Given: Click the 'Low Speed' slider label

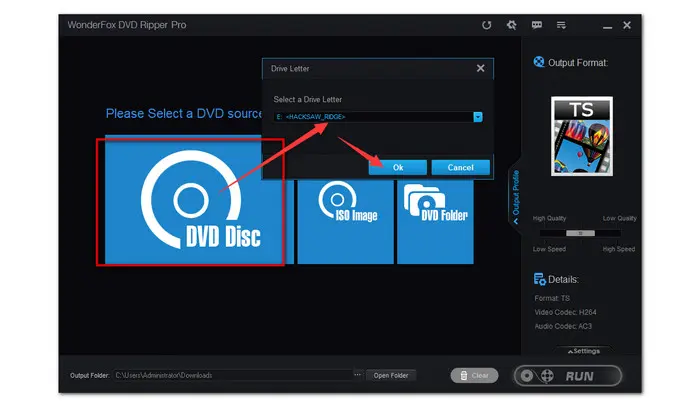Looking at the screenshot, I should [x=549, y=249].
